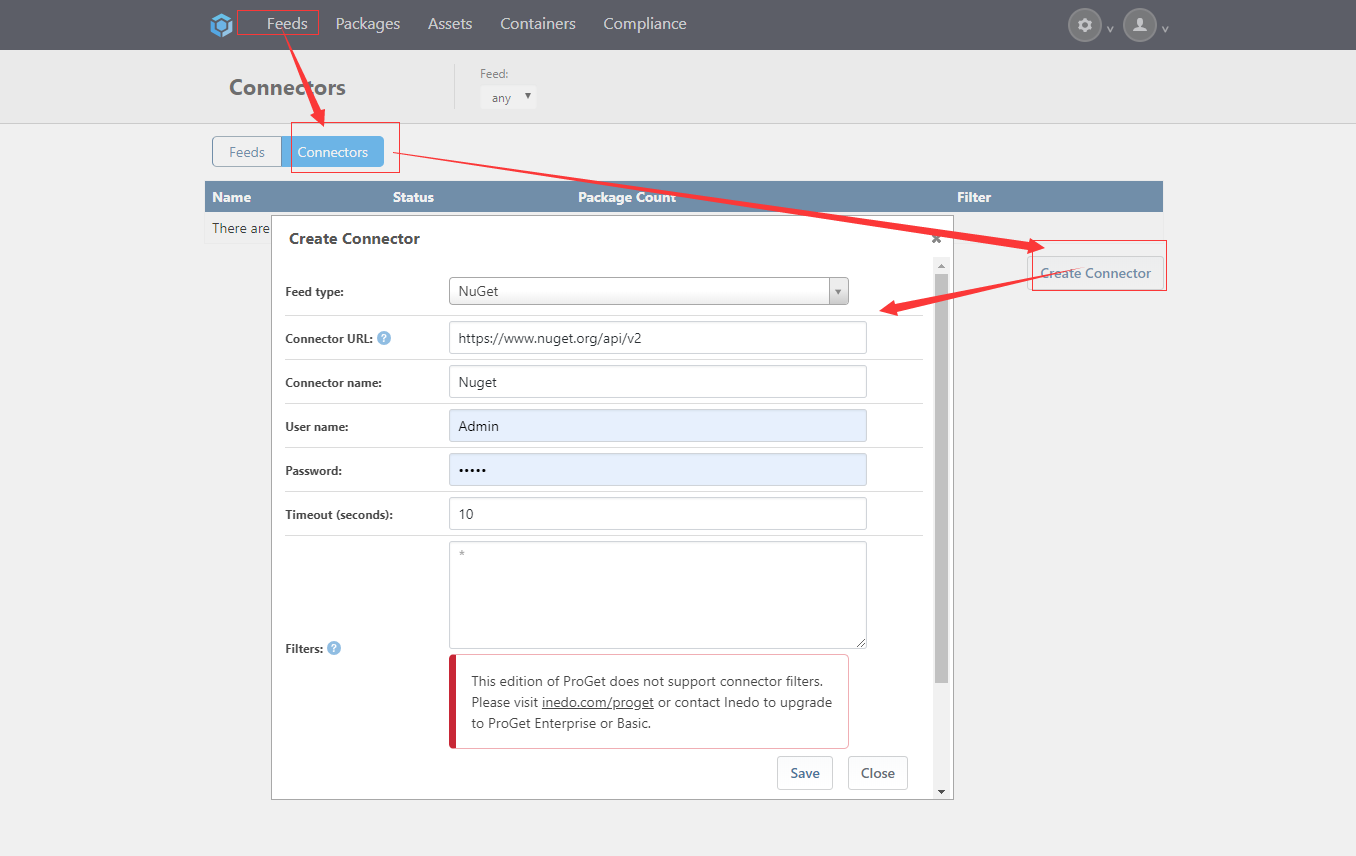The height and width of the screenshot is (856, 1356).
Task: Close the Create Connector dialog with X
Action: coord(936,239)
